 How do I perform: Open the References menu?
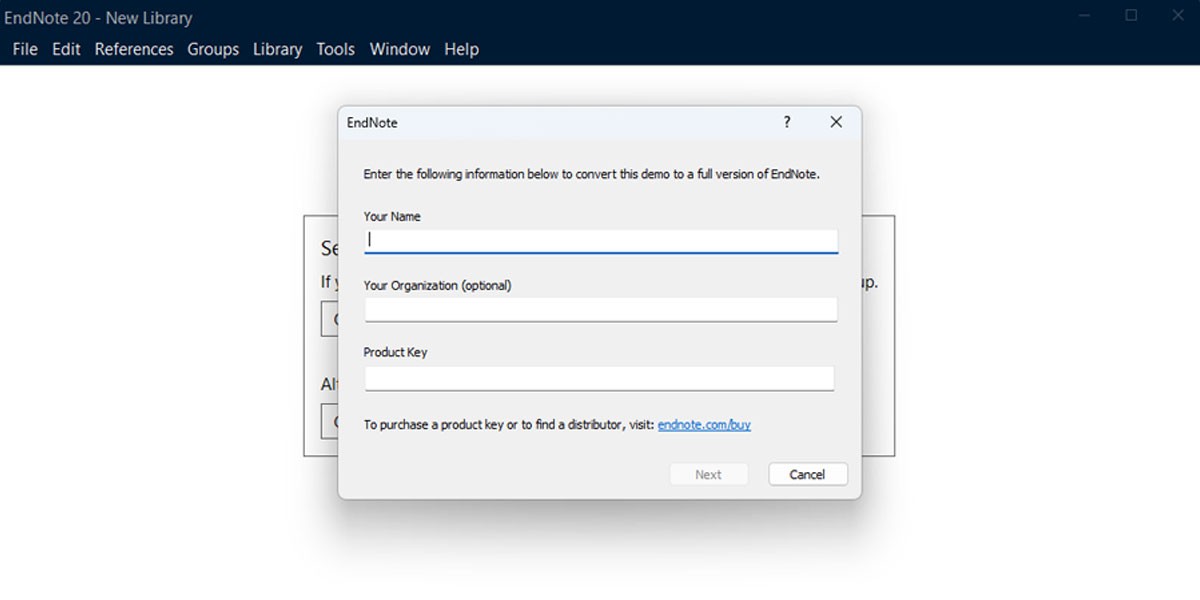[x=134, y=48]
